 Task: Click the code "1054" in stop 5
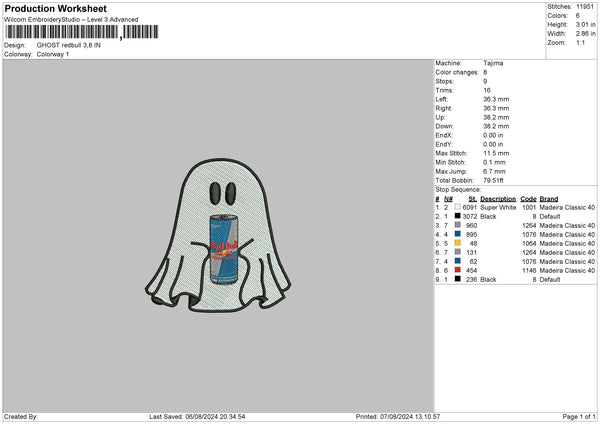[x=529, y=243]
